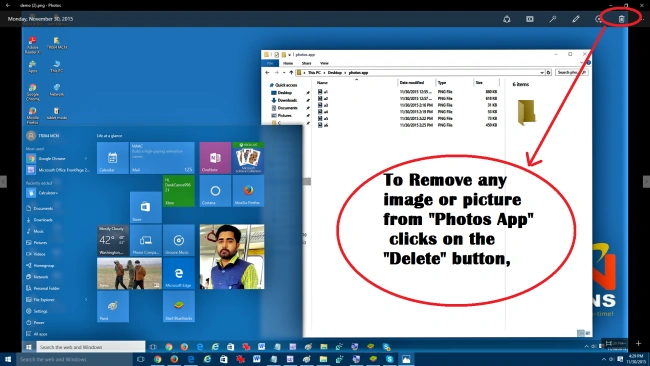Click Up arrow in pictured File Explorer
Viewport: 650px width, 366px height.
point(291,73)
